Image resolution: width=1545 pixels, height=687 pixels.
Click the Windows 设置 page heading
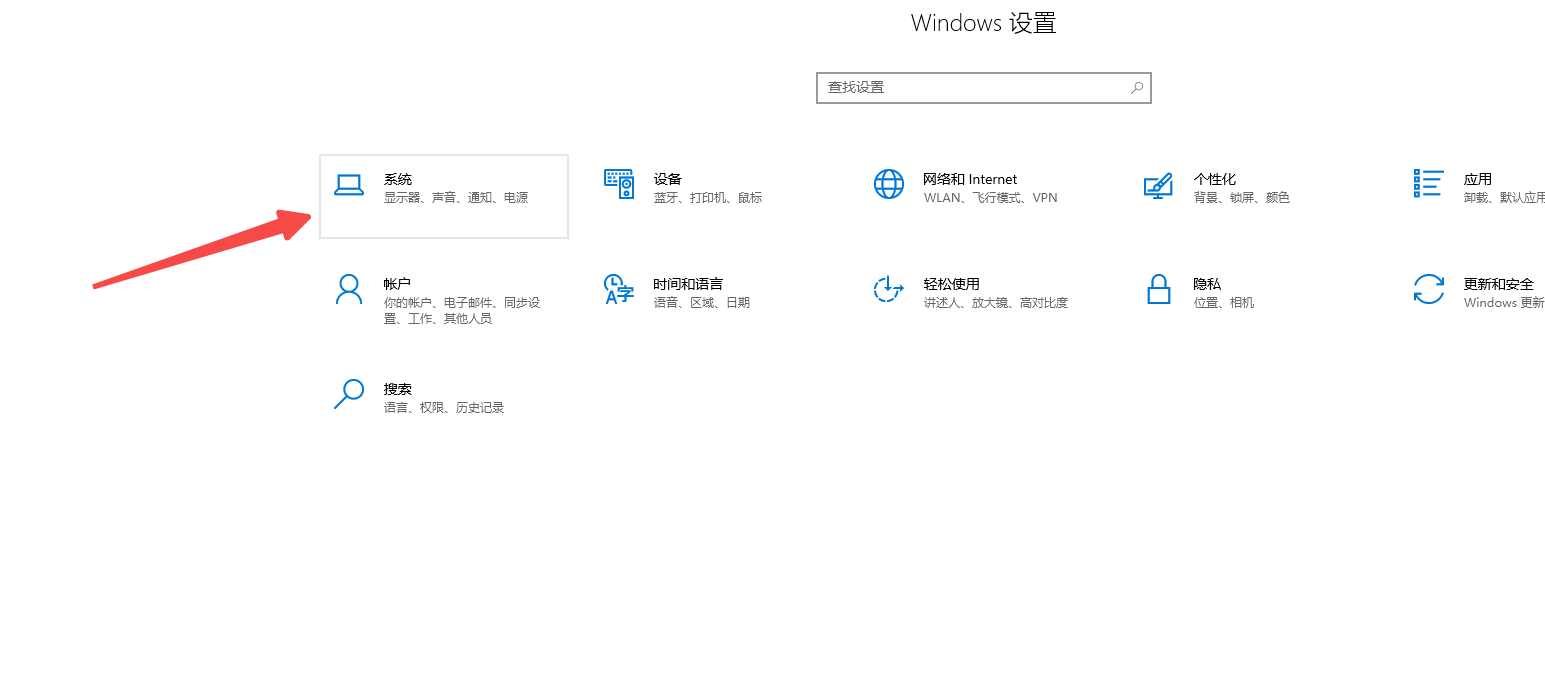[983, 23]
